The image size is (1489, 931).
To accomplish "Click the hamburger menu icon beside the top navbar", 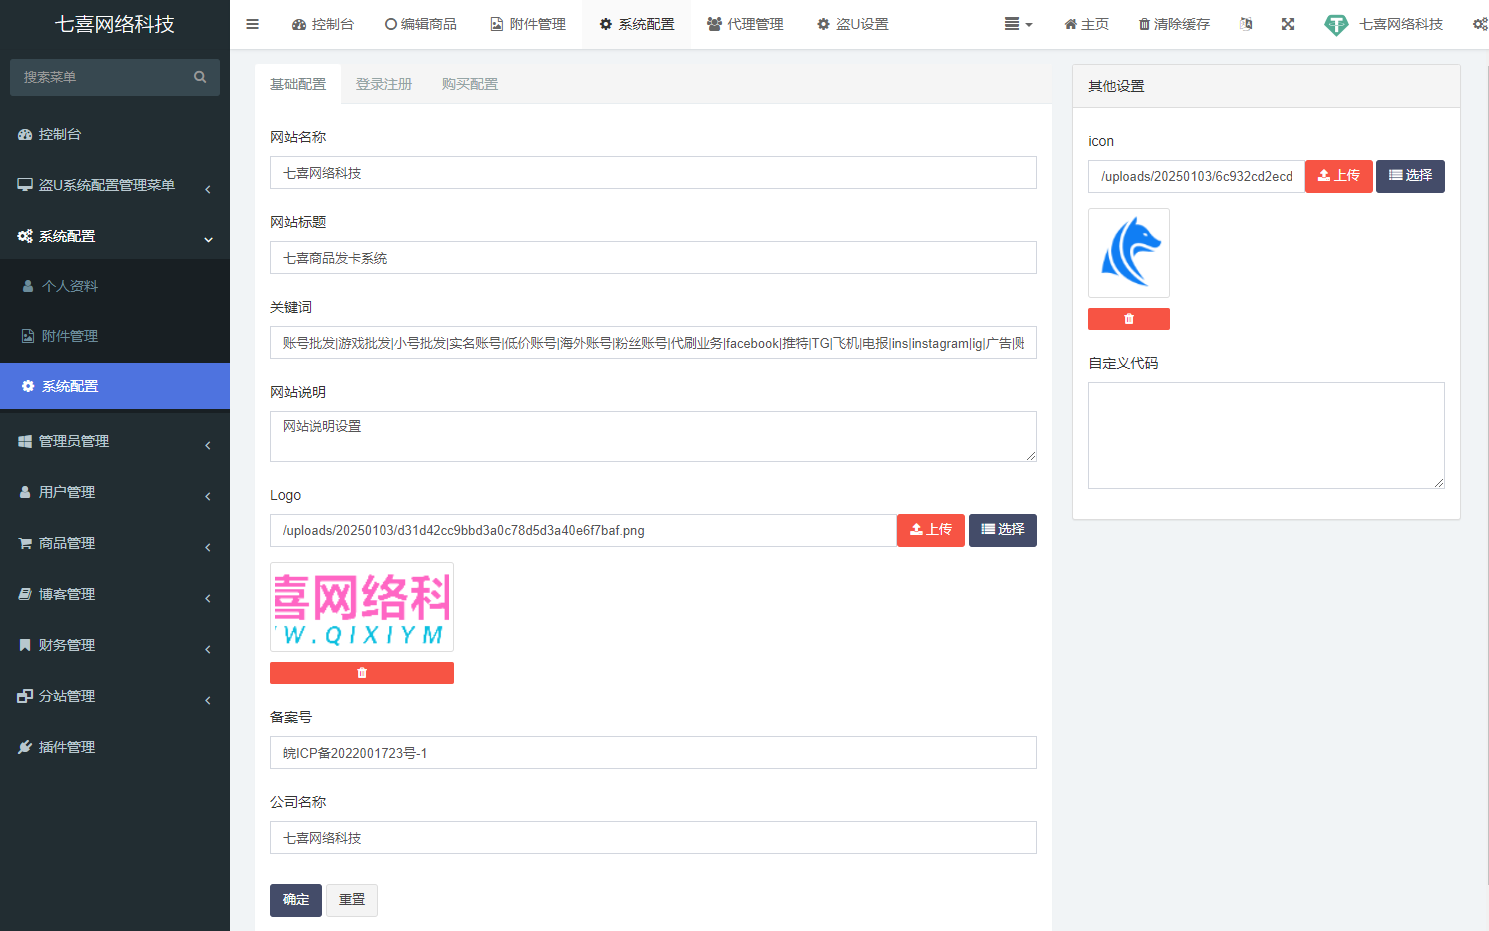I will click(x=252, y=23).
